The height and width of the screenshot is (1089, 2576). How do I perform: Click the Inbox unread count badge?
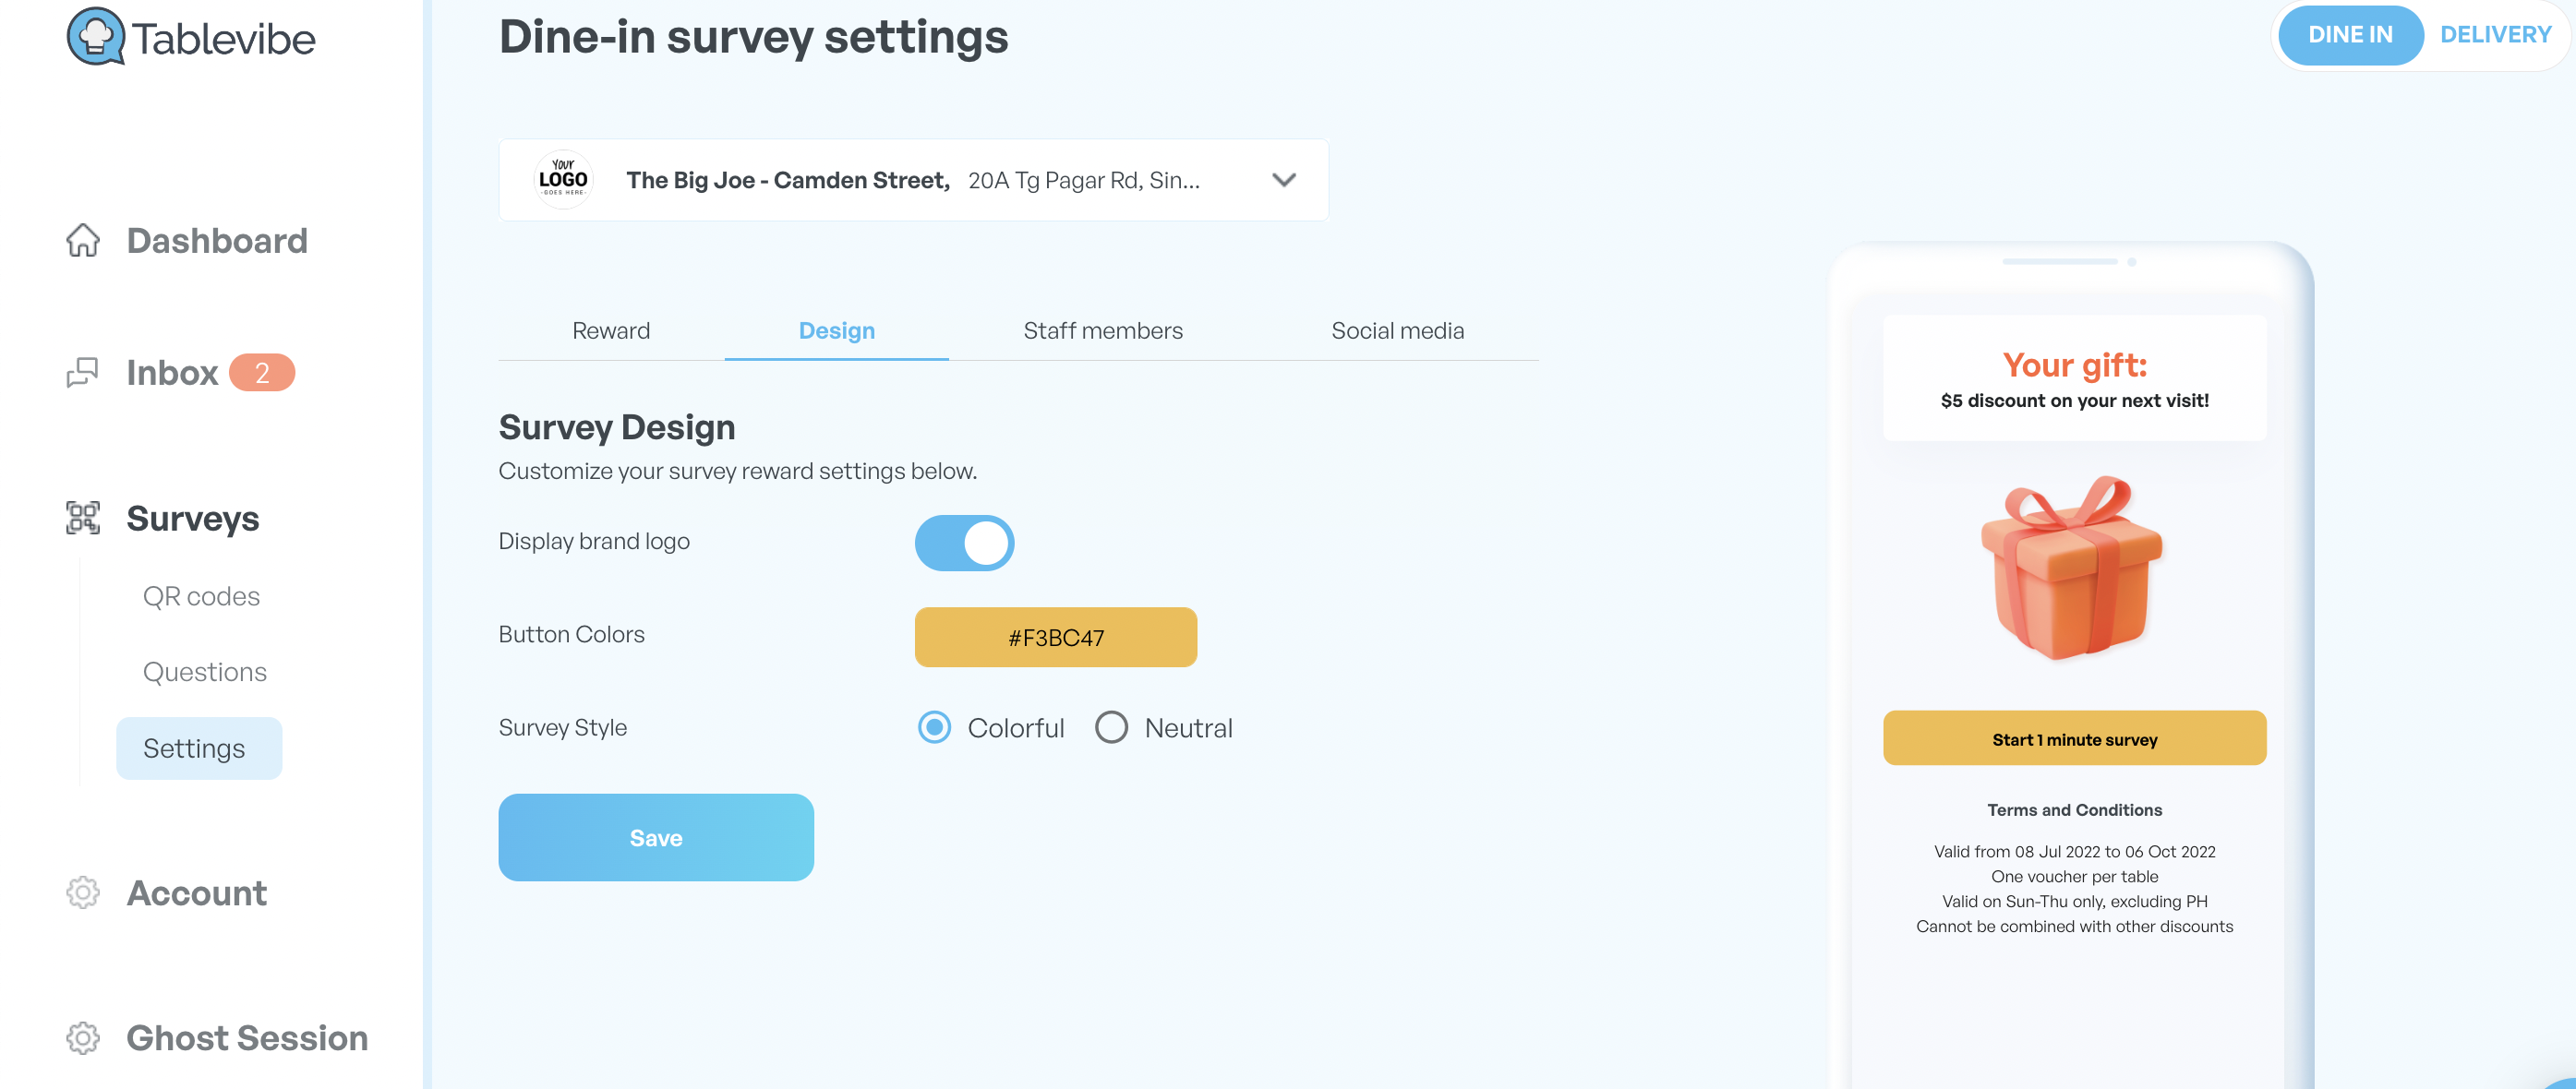262,373
